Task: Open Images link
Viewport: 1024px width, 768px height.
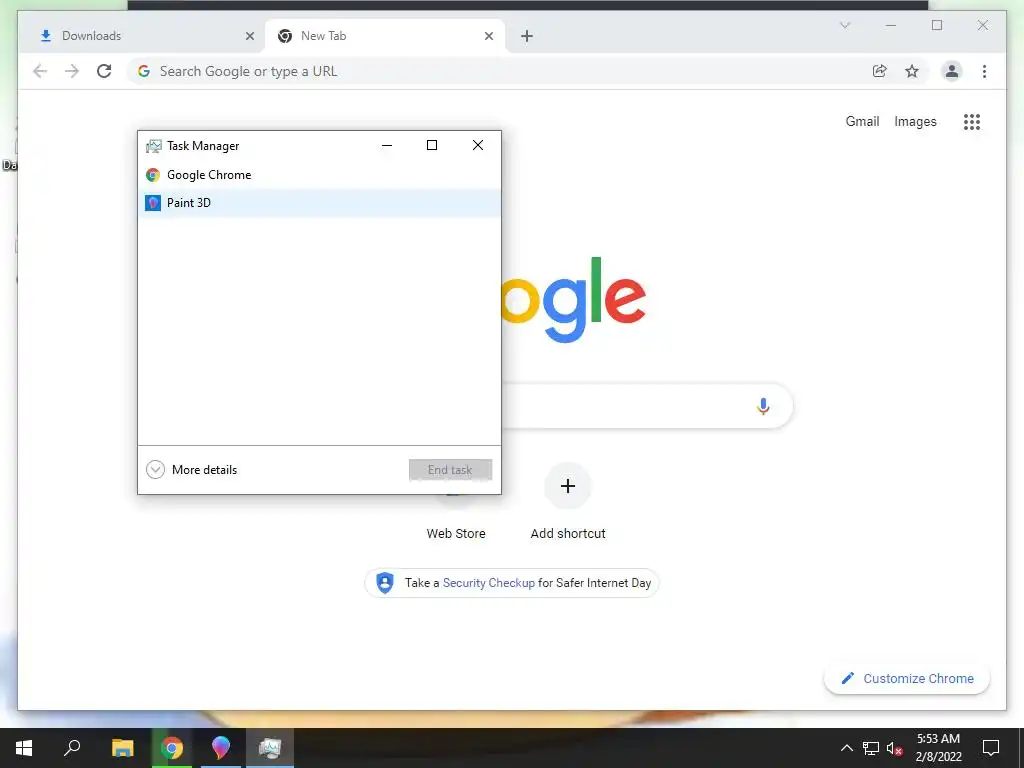Action: (x=915, y=121)
